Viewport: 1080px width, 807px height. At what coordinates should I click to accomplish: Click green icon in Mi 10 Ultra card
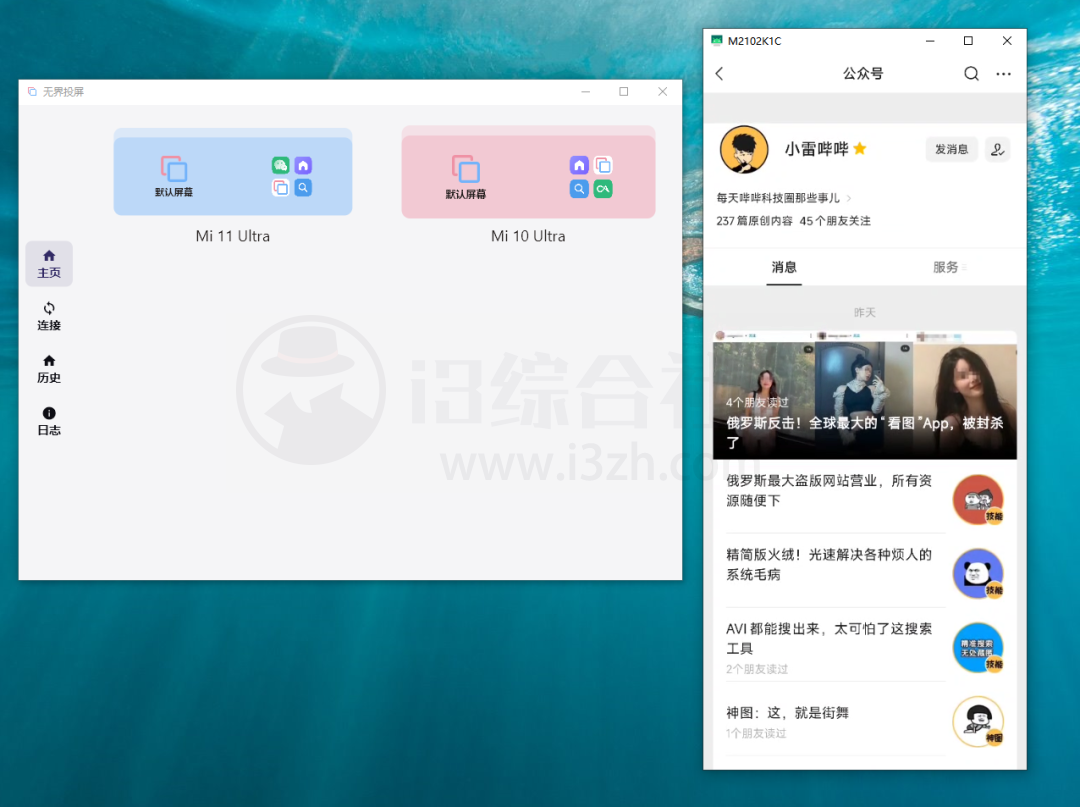(x=603, y=189)
